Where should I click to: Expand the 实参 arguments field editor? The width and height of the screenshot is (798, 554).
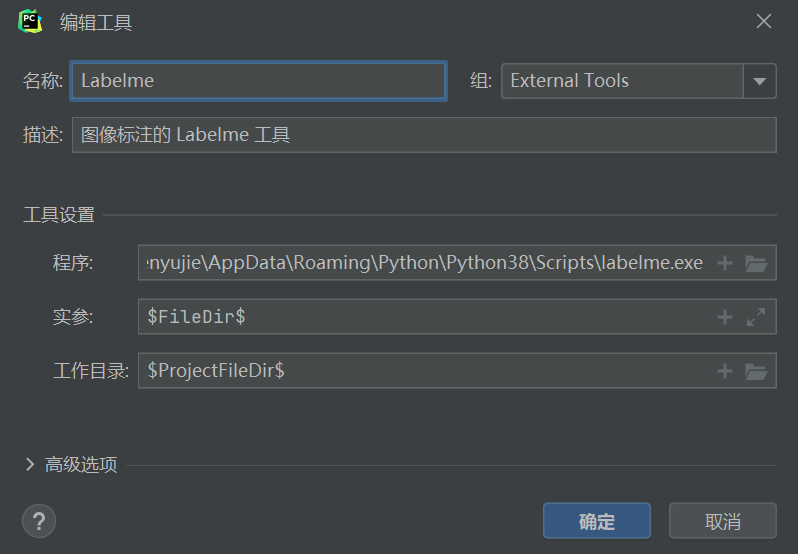pyautogui.click(x=756, y=317)
